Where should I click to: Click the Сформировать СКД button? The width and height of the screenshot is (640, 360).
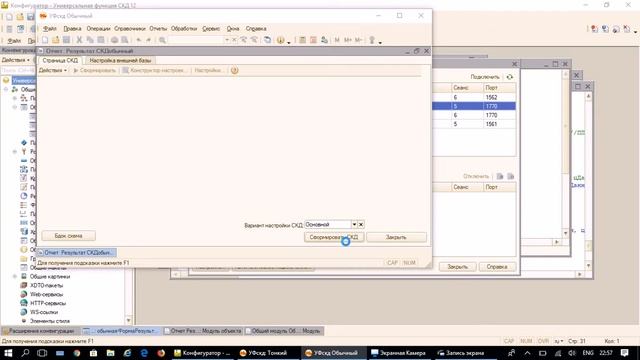334,237
